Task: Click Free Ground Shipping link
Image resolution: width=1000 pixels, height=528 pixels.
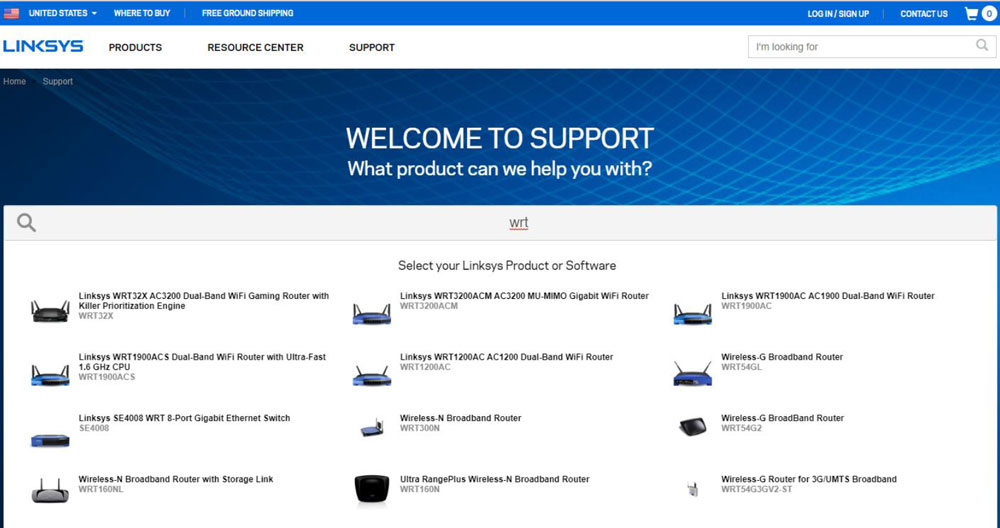Action: click(x=247, y=13)
